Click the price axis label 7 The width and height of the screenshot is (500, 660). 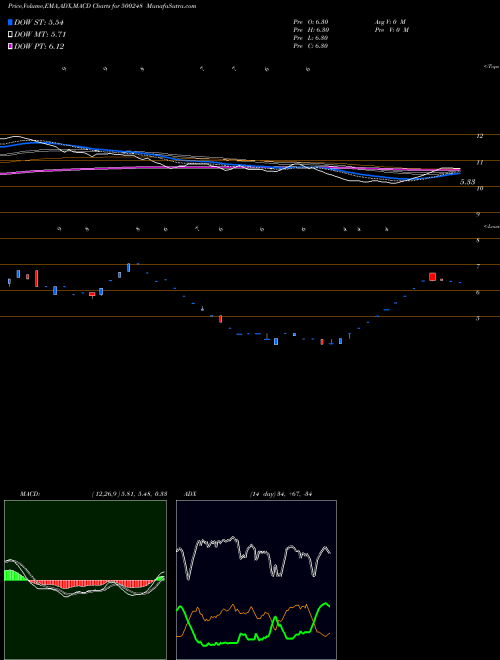click(x=478, y=266)
